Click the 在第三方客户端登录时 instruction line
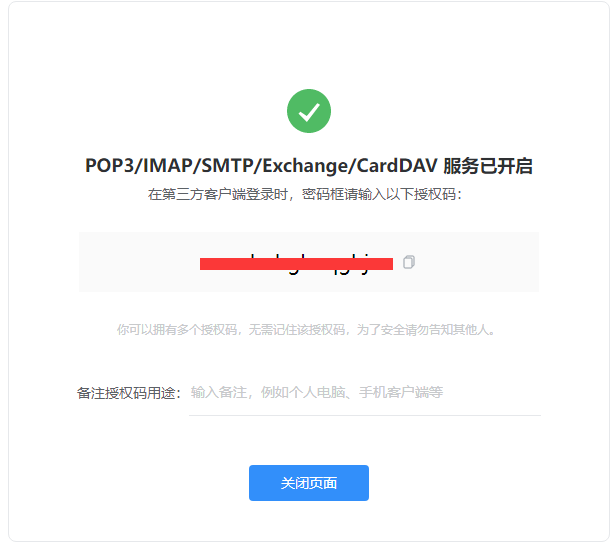 [218, 194]
